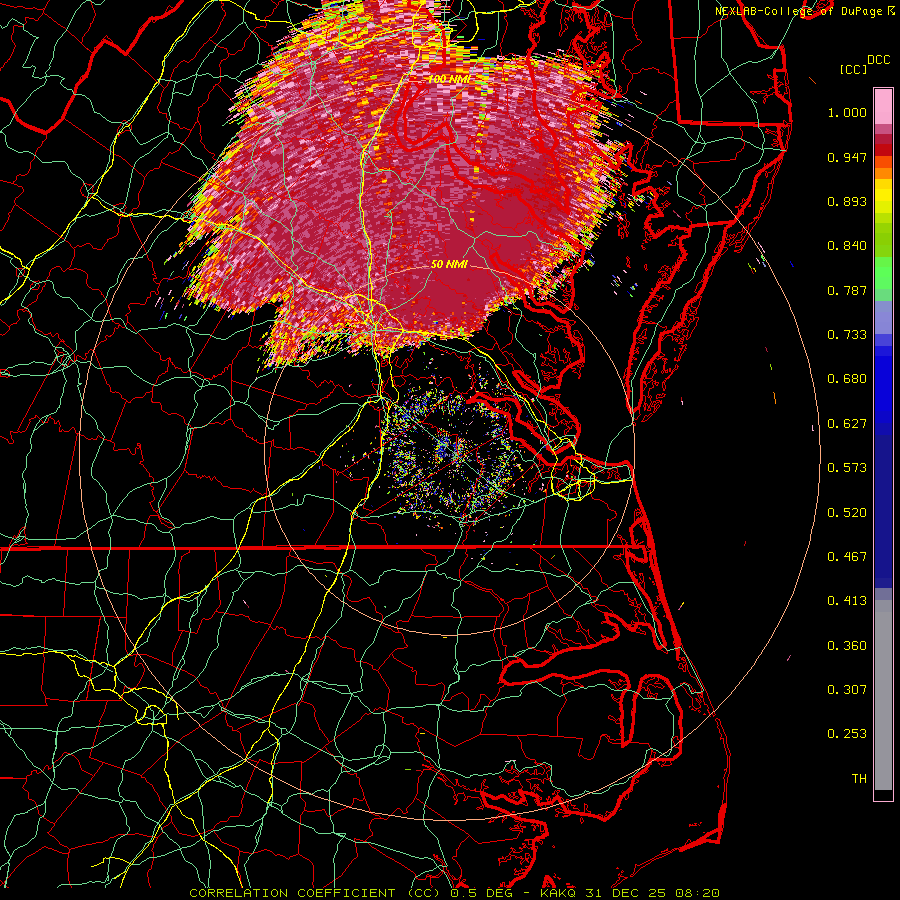
Task: Click the 31 DEC 25 date text
Action: click(624, 893)
